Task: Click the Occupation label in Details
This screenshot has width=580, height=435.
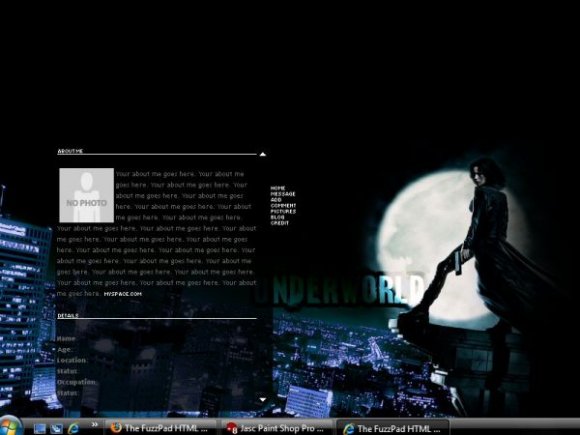Action: click(x=77, y=382)
